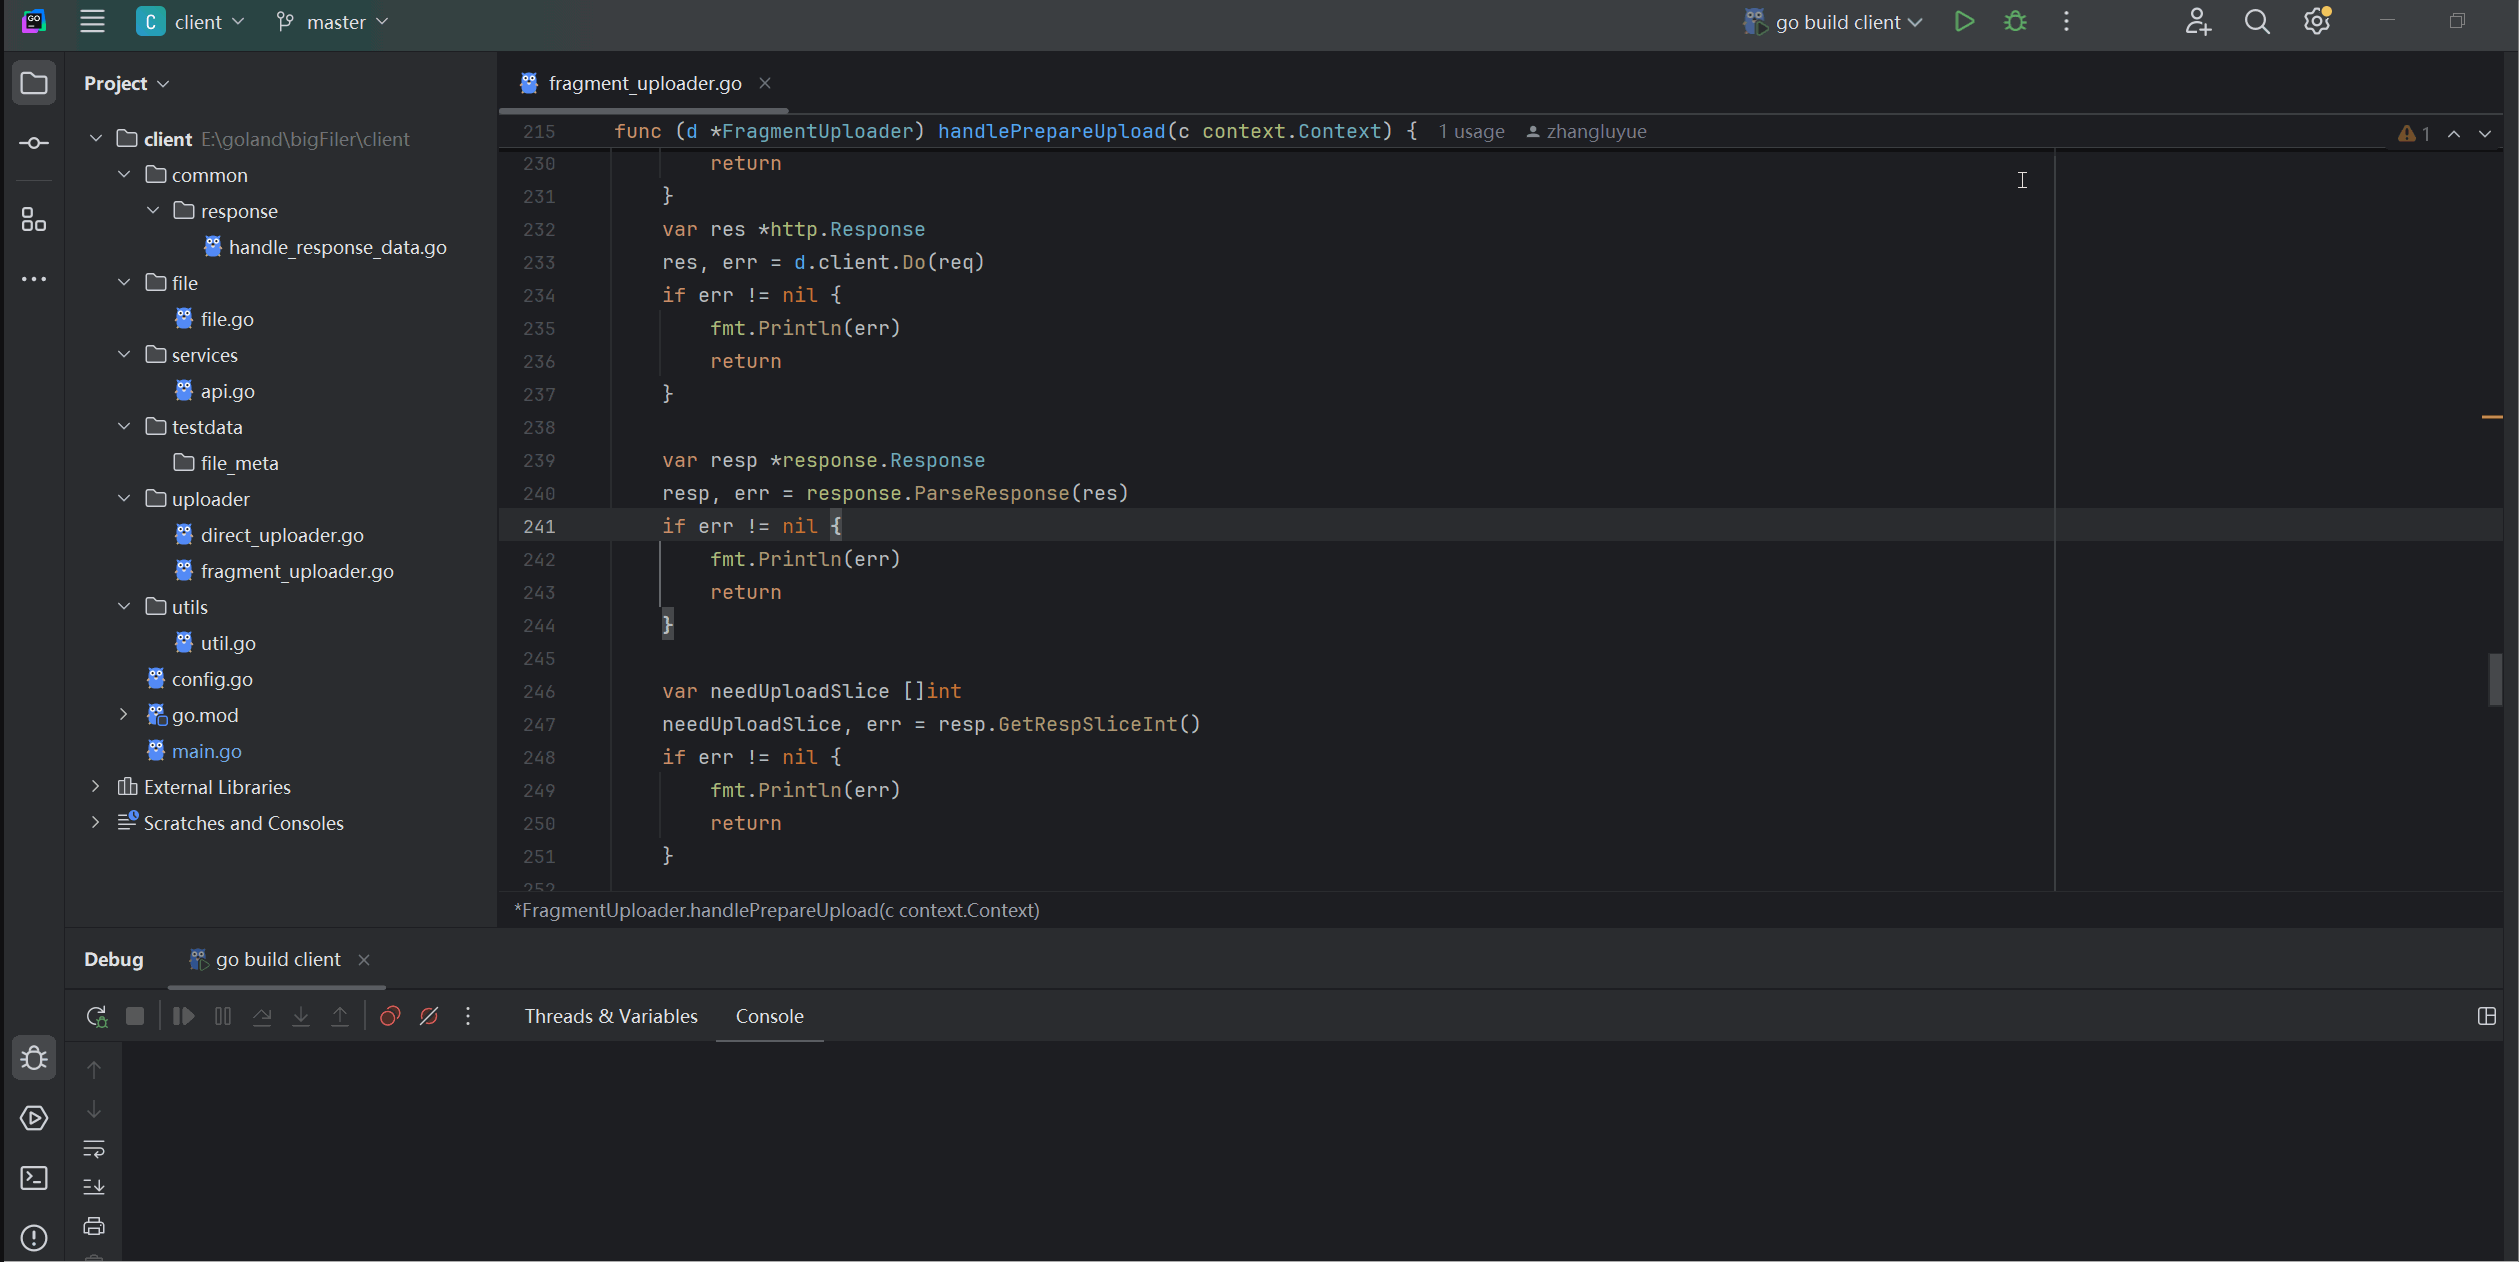
Task: Open client project dropdown
Action: click(191, 21)
